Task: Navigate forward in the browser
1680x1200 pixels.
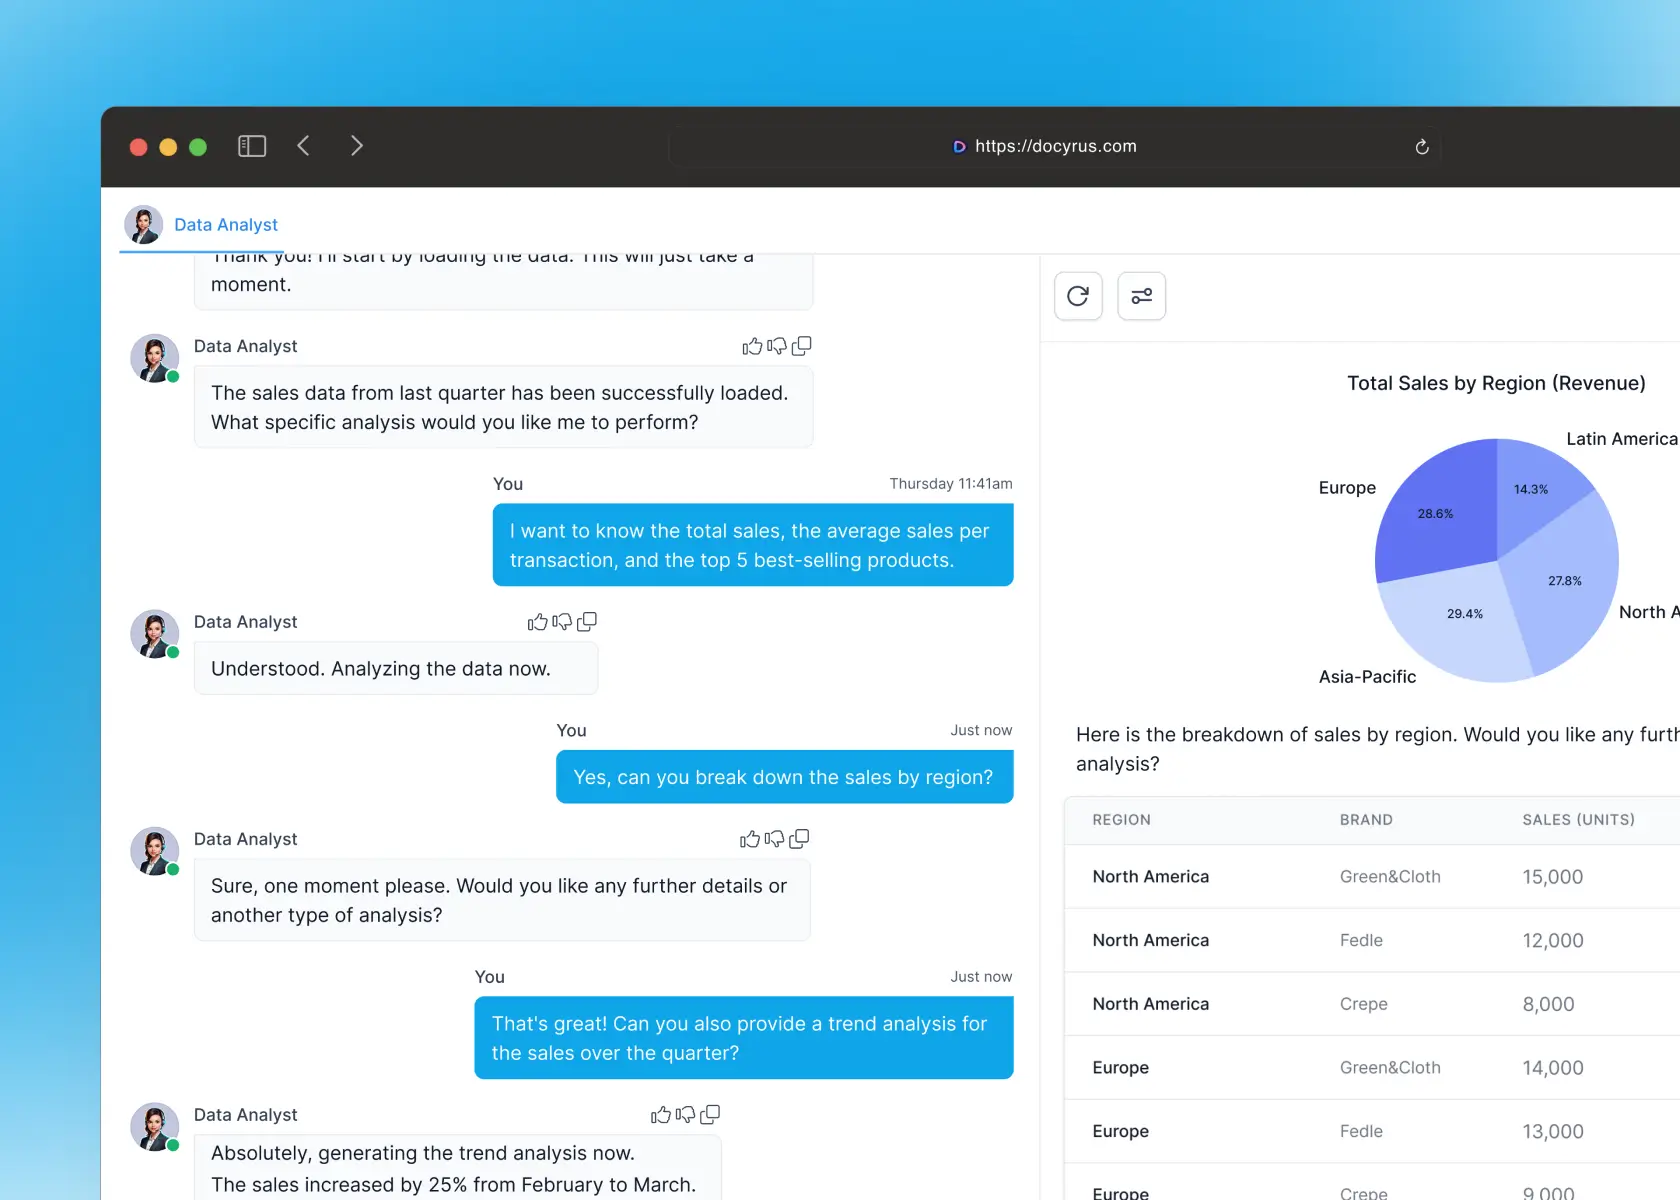Action: click(x=357, y=145)
